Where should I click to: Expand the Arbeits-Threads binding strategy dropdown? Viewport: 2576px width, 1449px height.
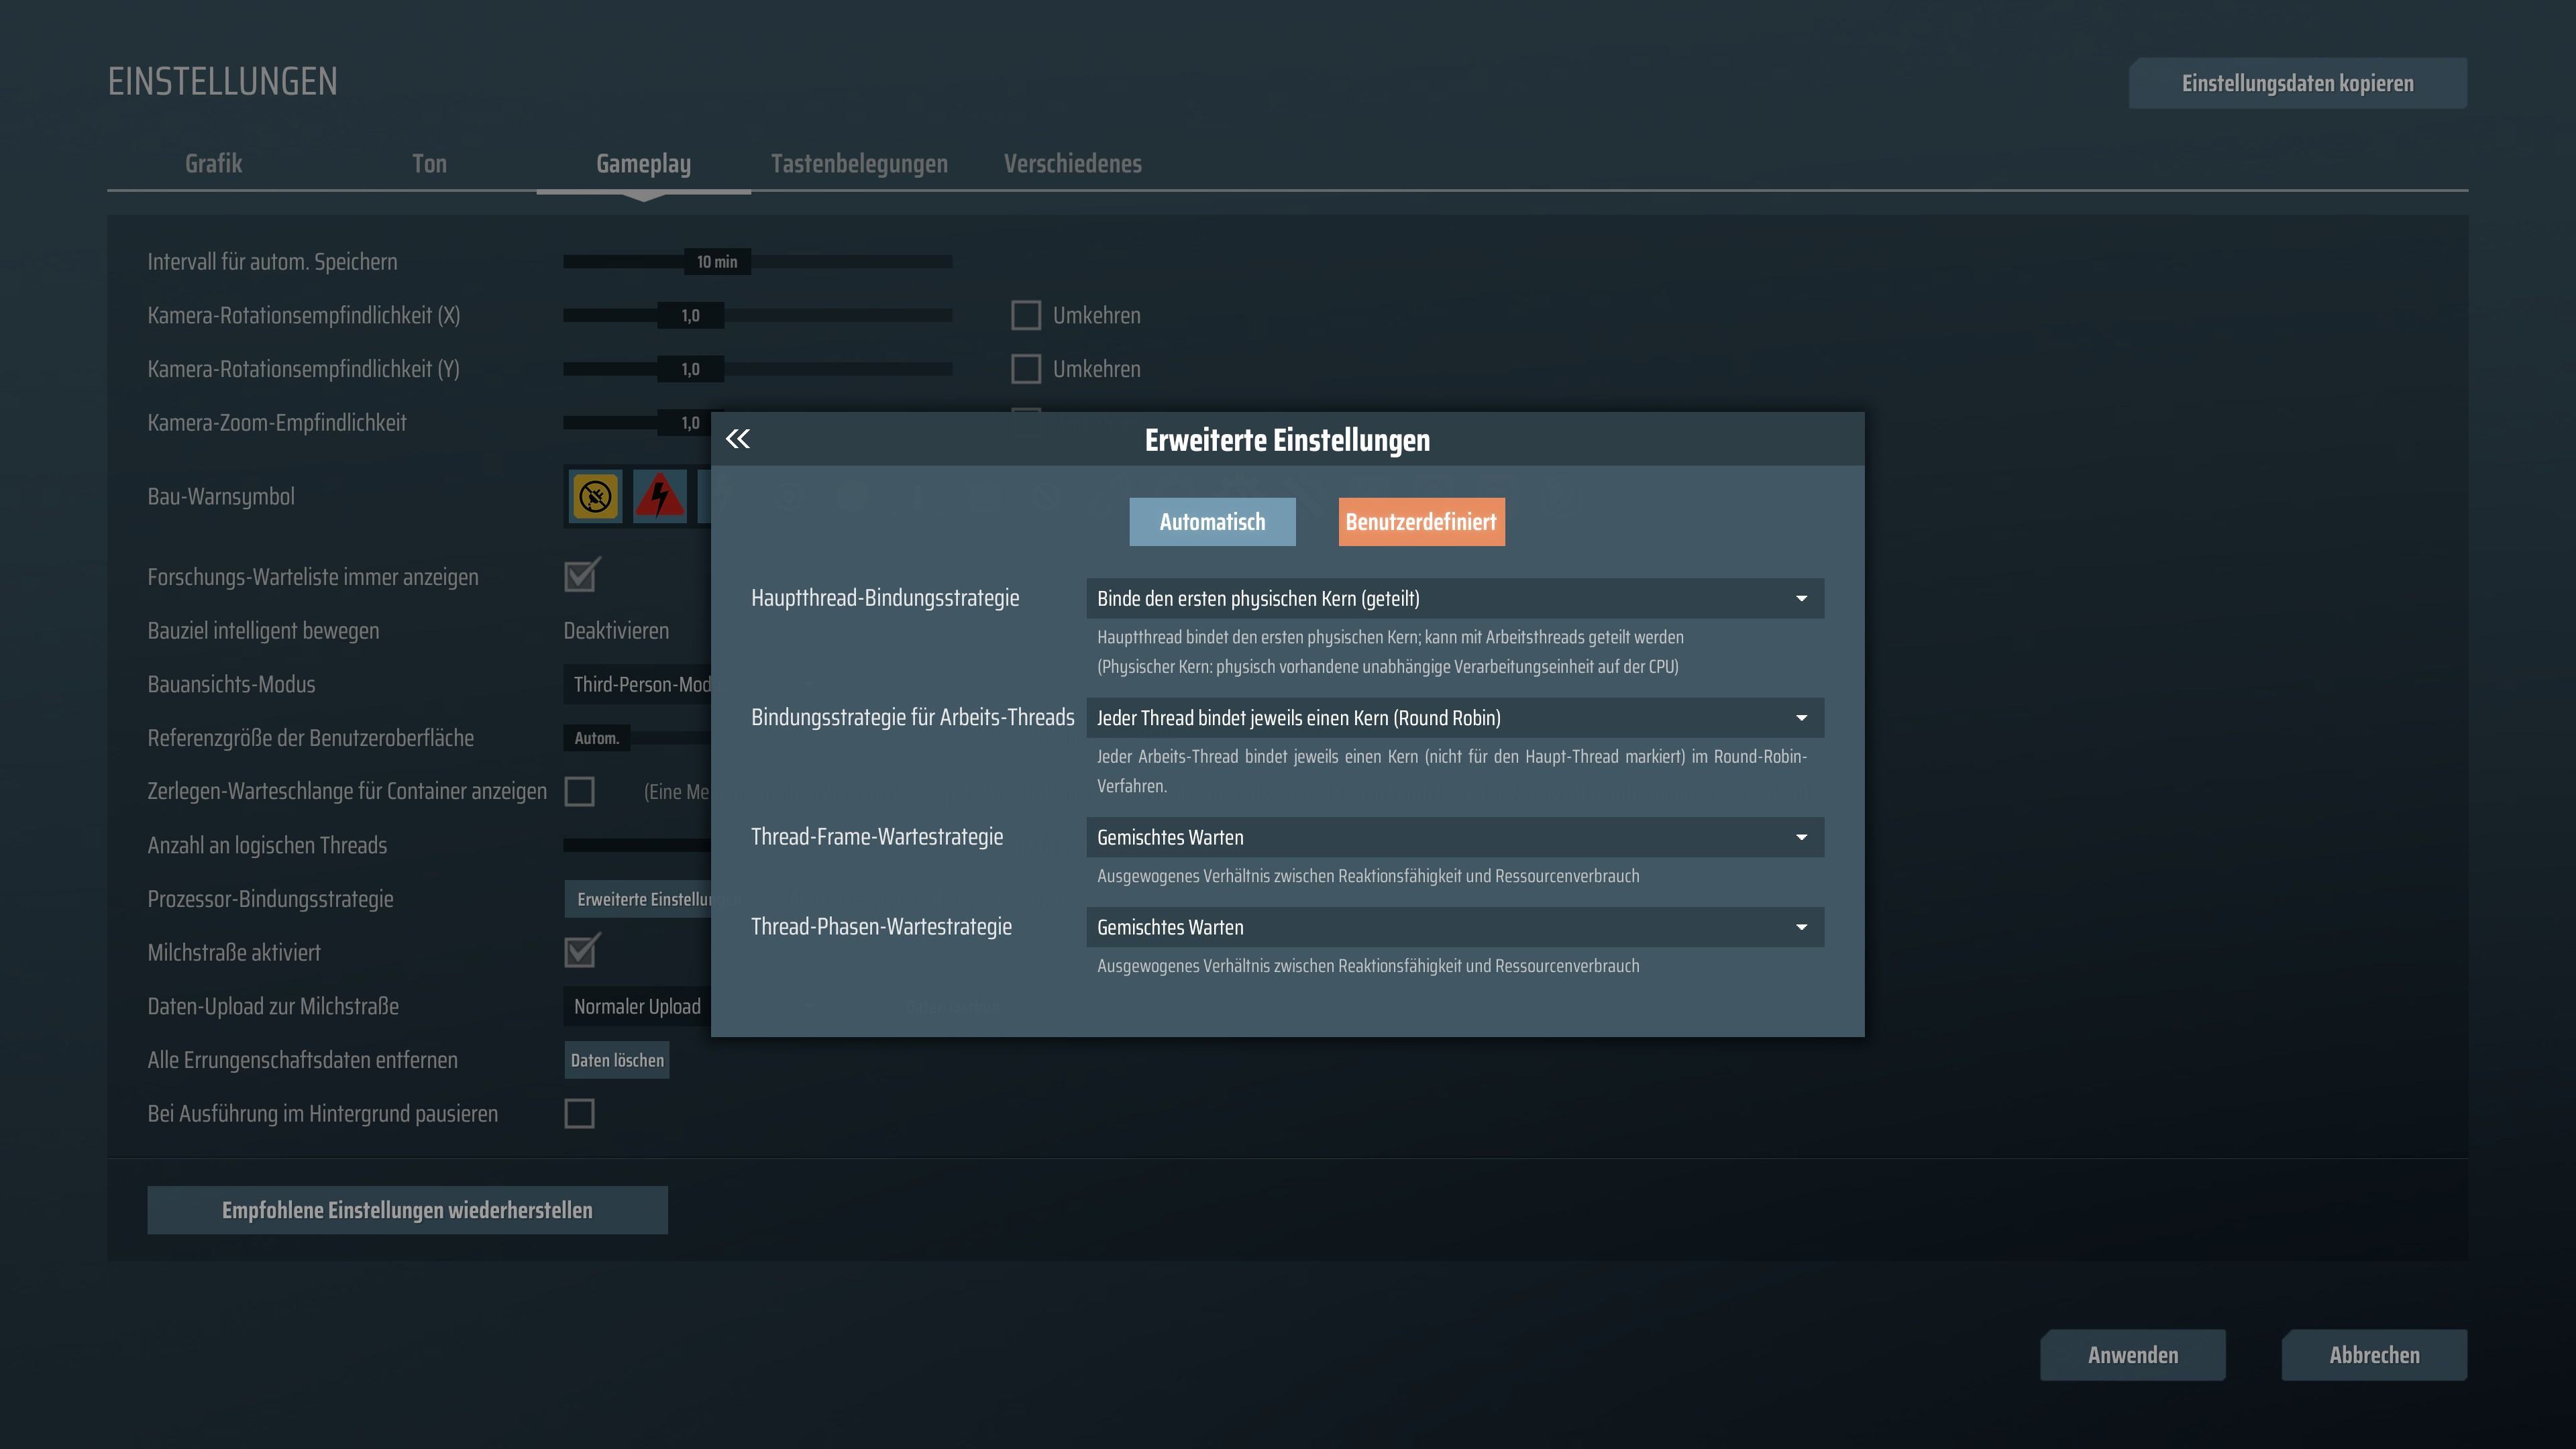tap(1454, 718)
